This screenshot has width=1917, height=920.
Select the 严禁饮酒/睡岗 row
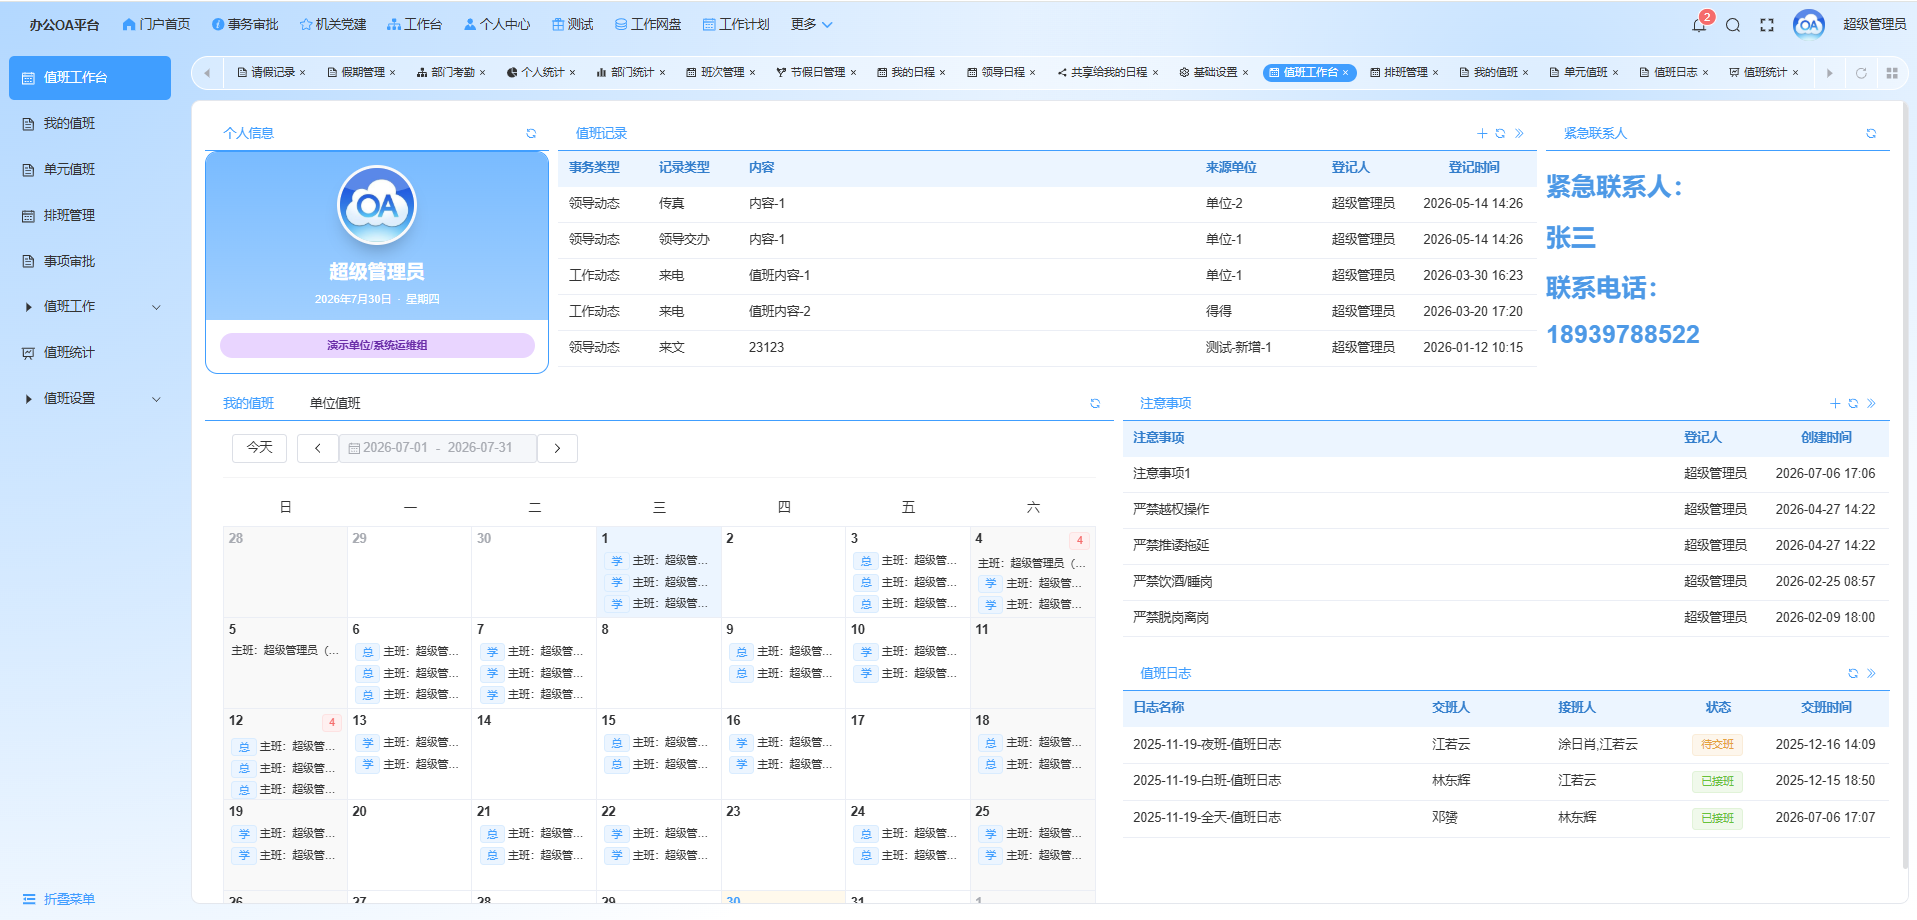coord(1506,582)
